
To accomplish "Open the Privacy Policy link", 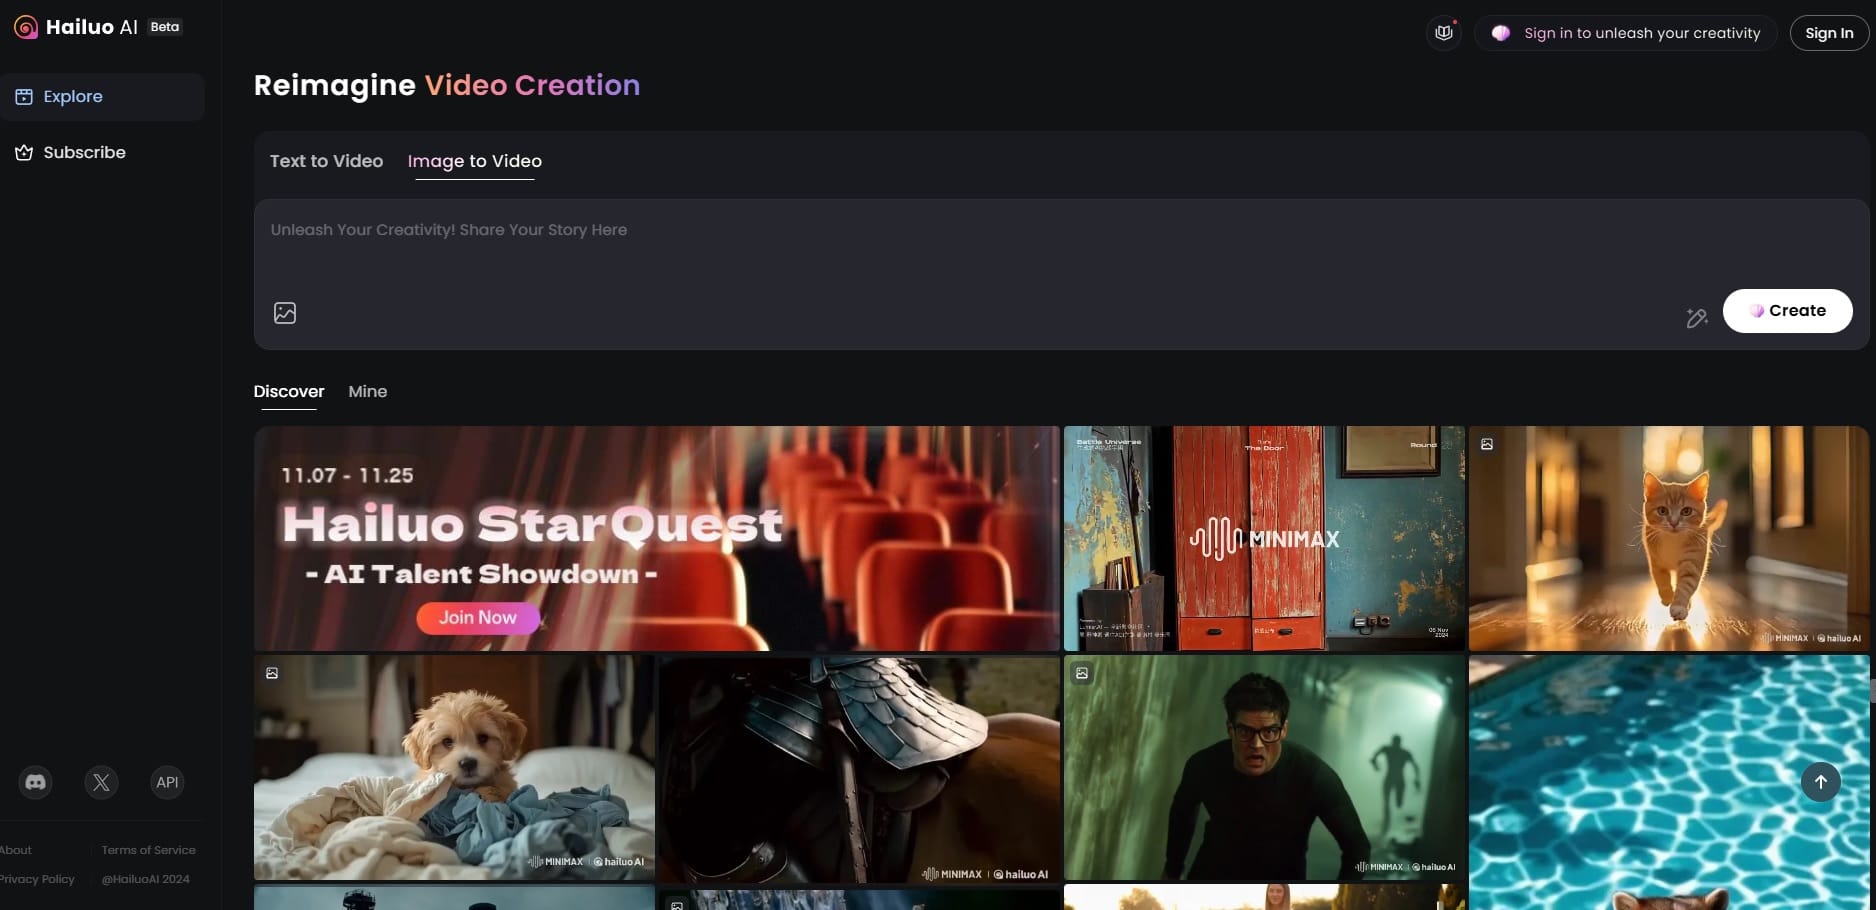I will tap(37, 879).
